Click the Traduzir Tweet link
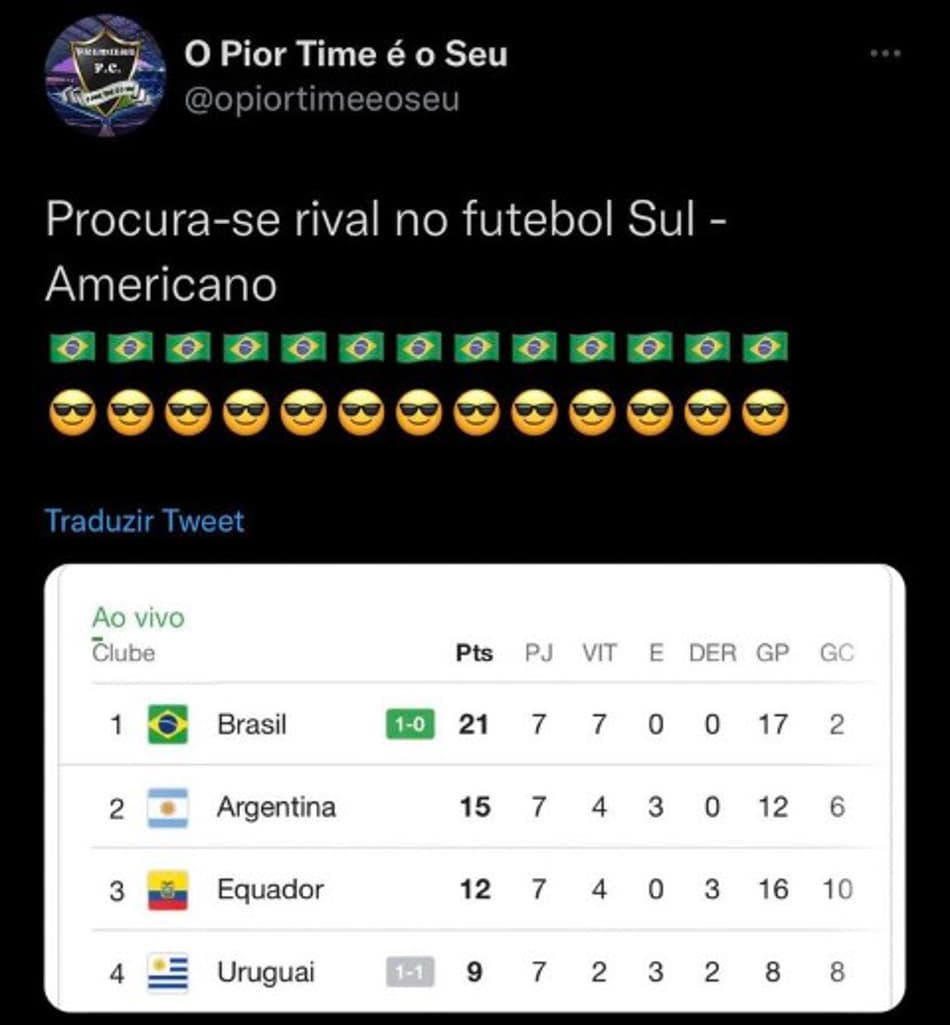This screenshot has height=1025, width=950. (x=144, y=521)
